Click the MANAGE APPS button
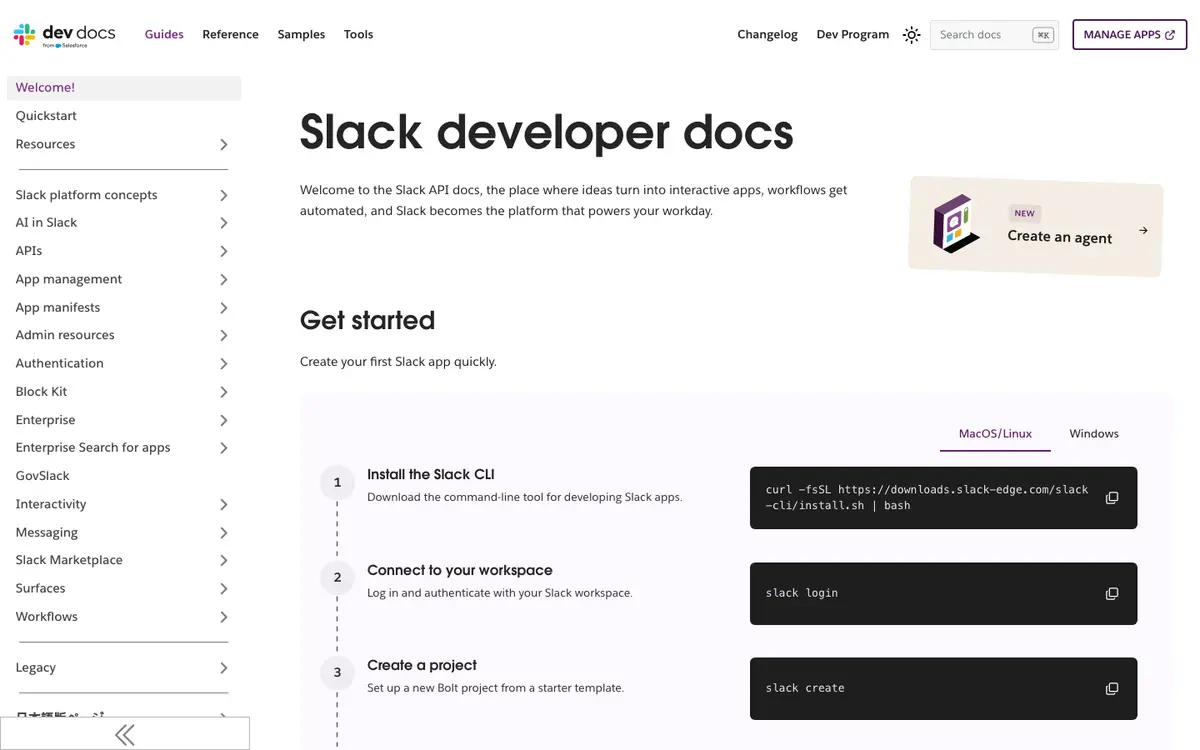The image size is (1200, 750). tap(1129, 35)
